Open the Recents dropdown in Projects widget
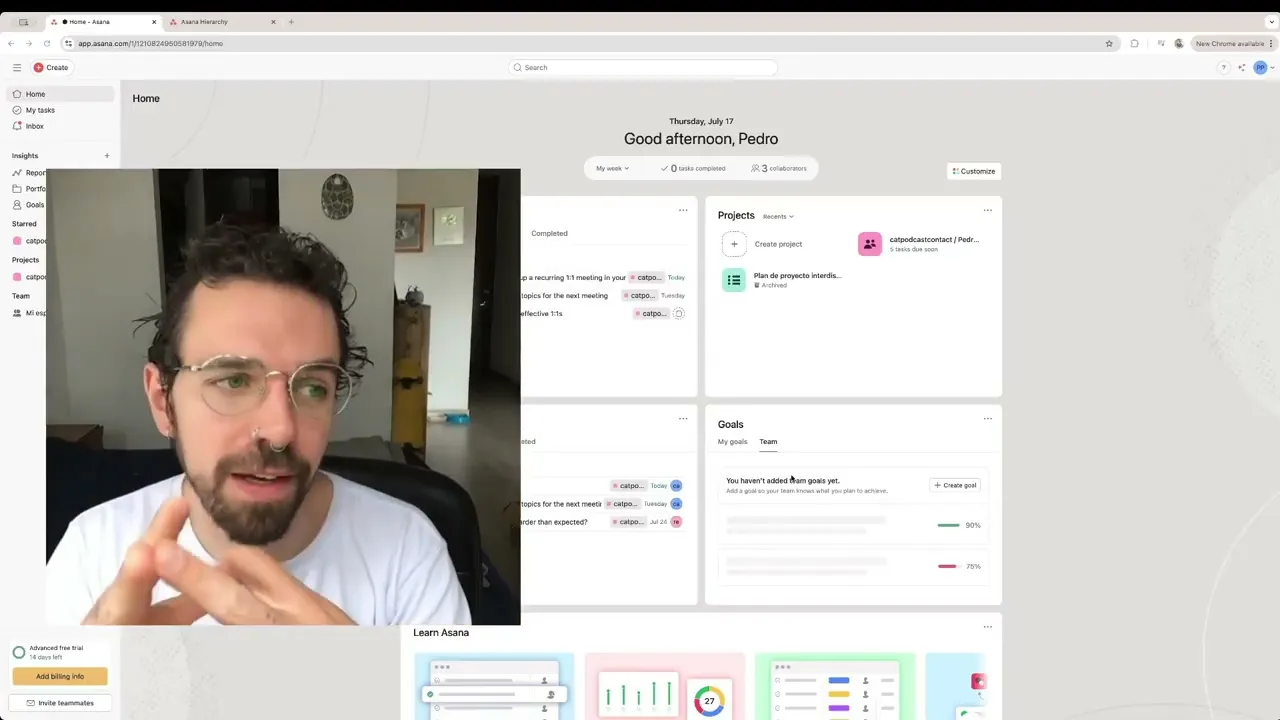The width and height of the screenshot is (1280, 720). click(x=777, y=216)
